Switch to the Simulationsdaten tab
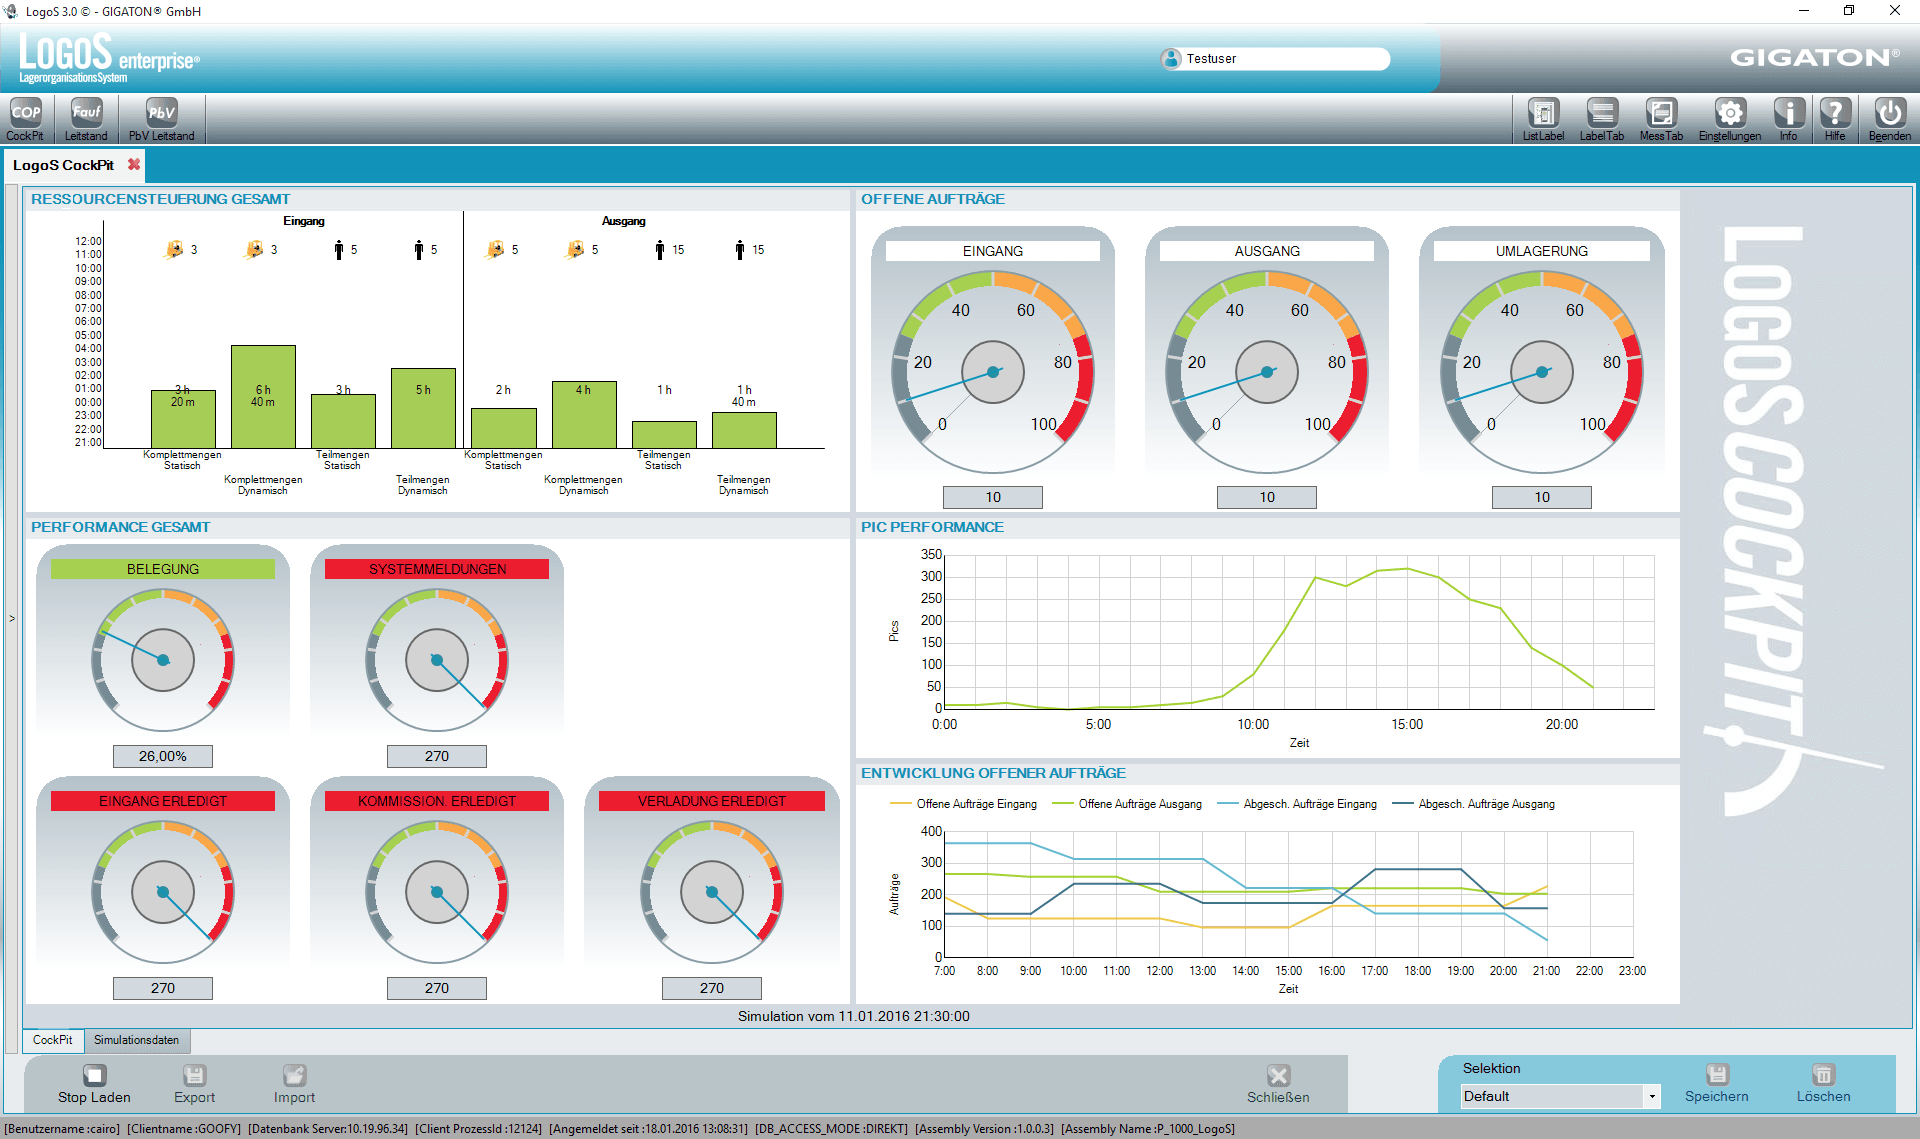This screenshot has height=1139, width=1920. pyautogui.click(x=136, y=1040)
